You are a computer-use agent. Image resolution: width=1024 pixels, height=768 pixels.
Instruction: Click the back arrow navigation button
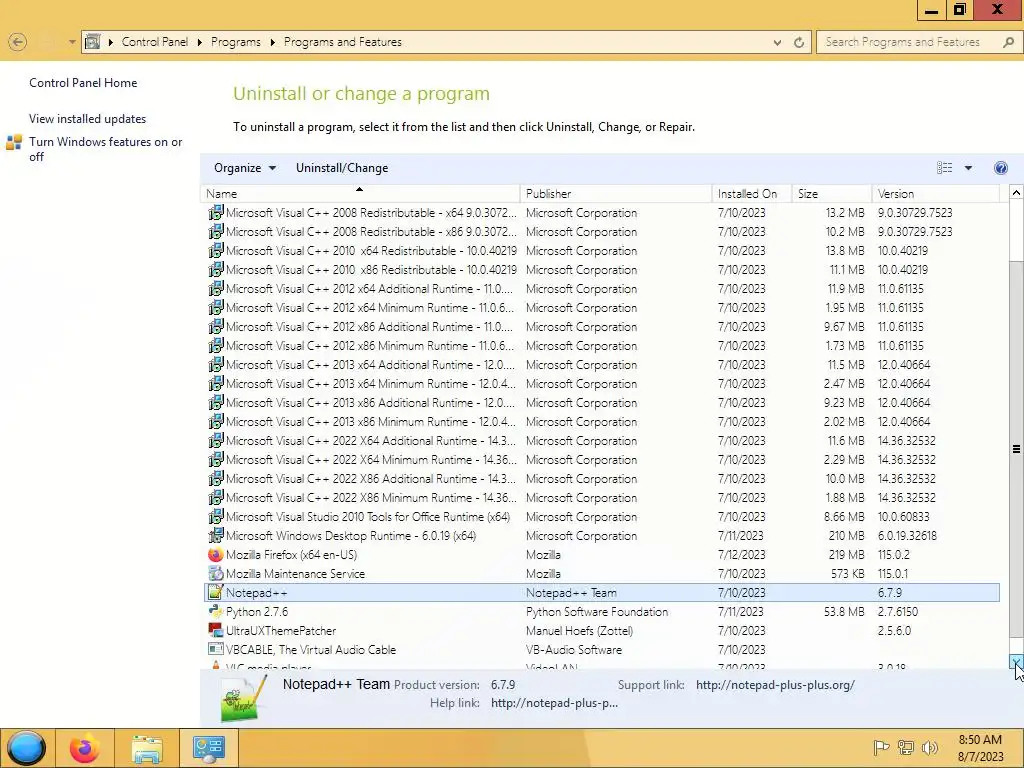click(18, 42)
